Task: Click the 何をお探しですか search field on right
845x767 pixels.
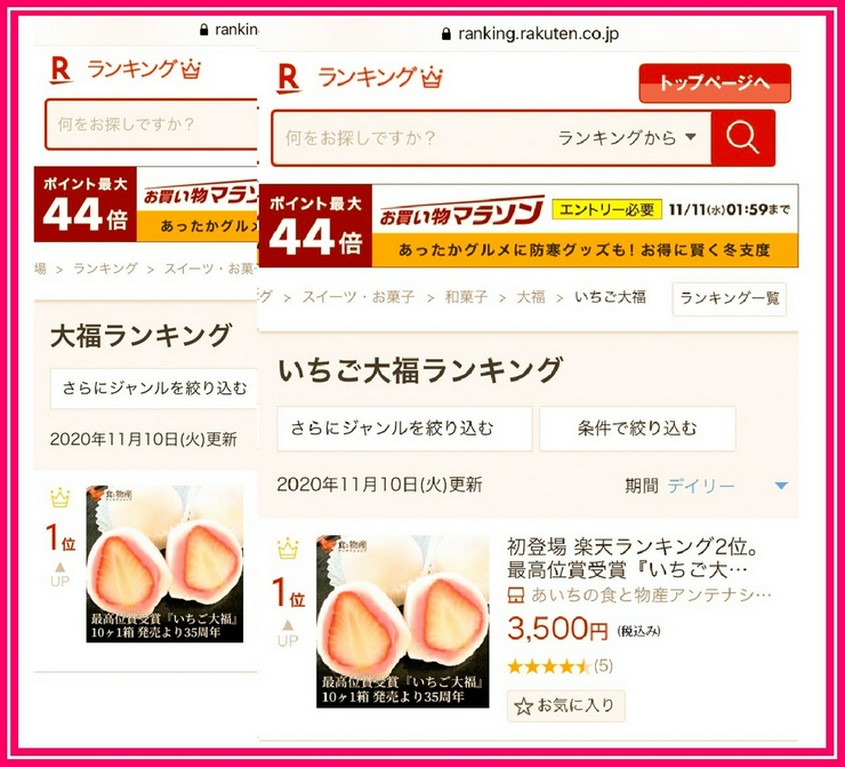Action: click(412, 138)
